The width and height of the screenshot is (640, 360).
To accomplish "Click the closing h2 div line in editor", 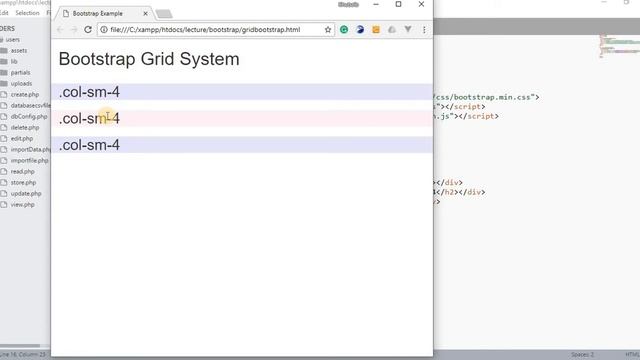I will [x=460, y=192].
